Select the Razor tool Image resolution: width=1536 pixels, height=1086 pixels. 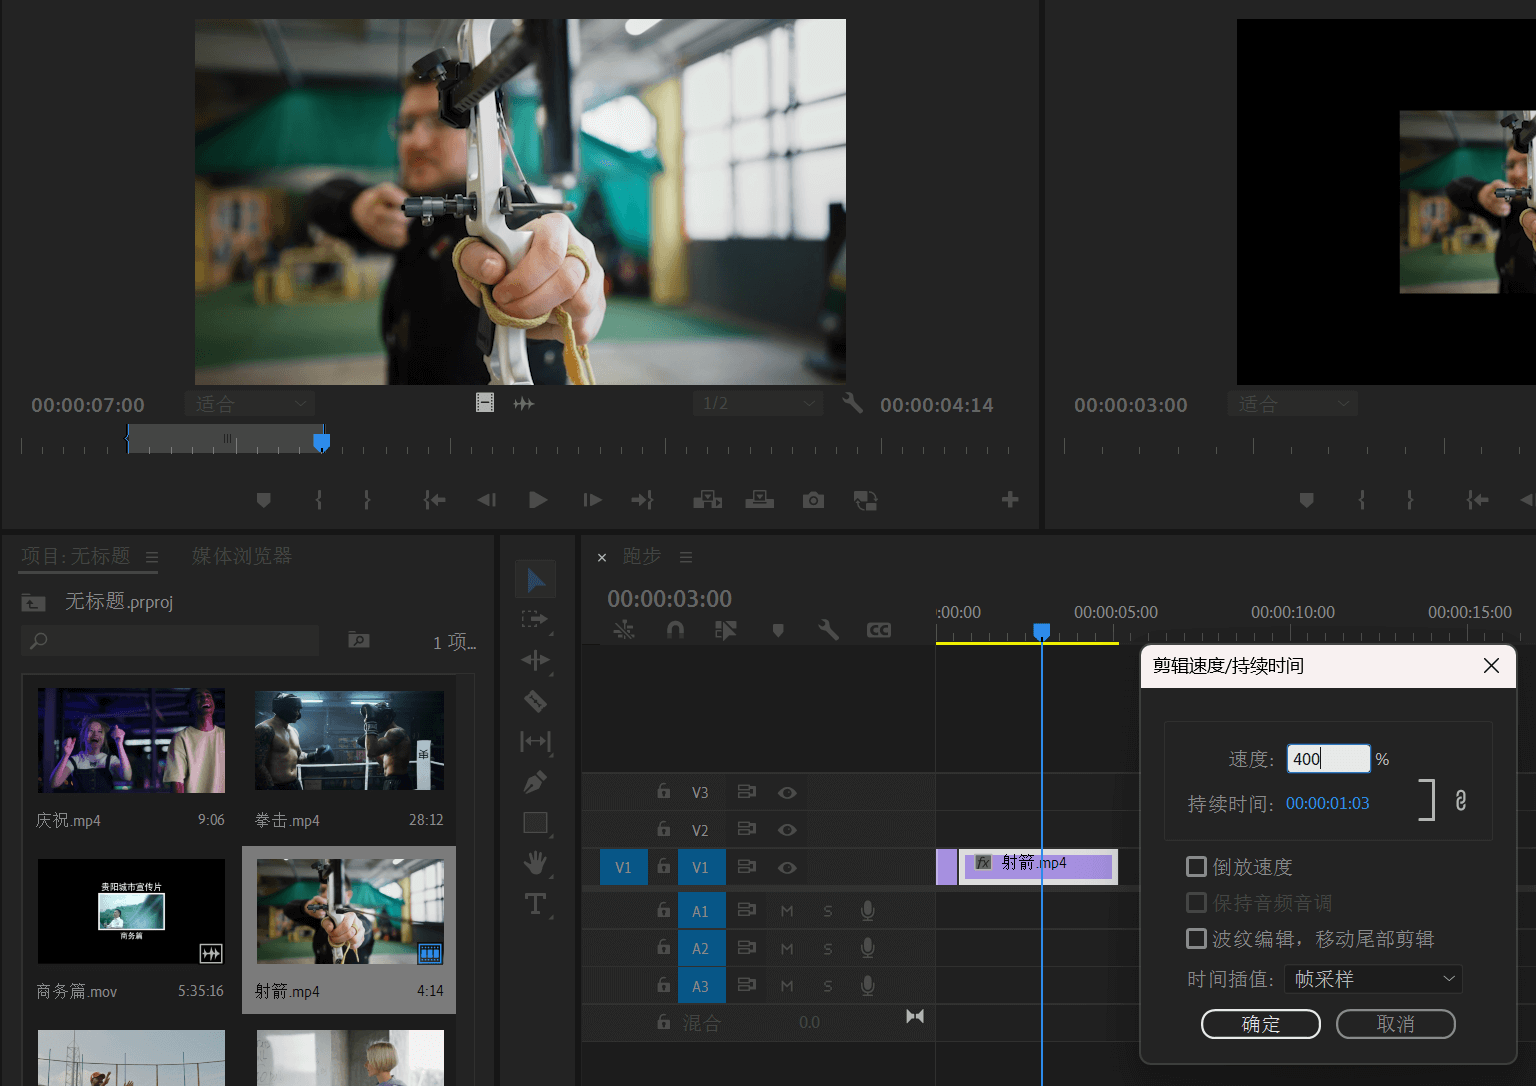[536, 701]
